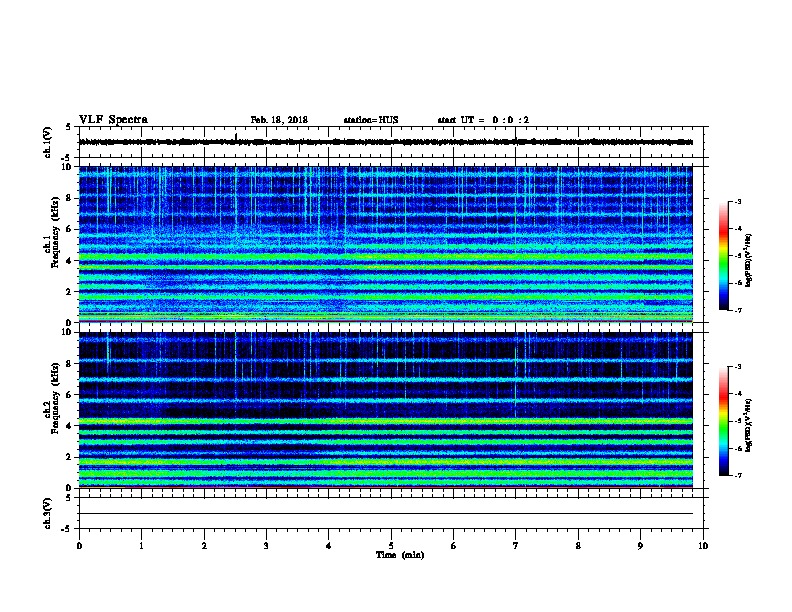Click the "ch.1(V)" axis label

47,142
